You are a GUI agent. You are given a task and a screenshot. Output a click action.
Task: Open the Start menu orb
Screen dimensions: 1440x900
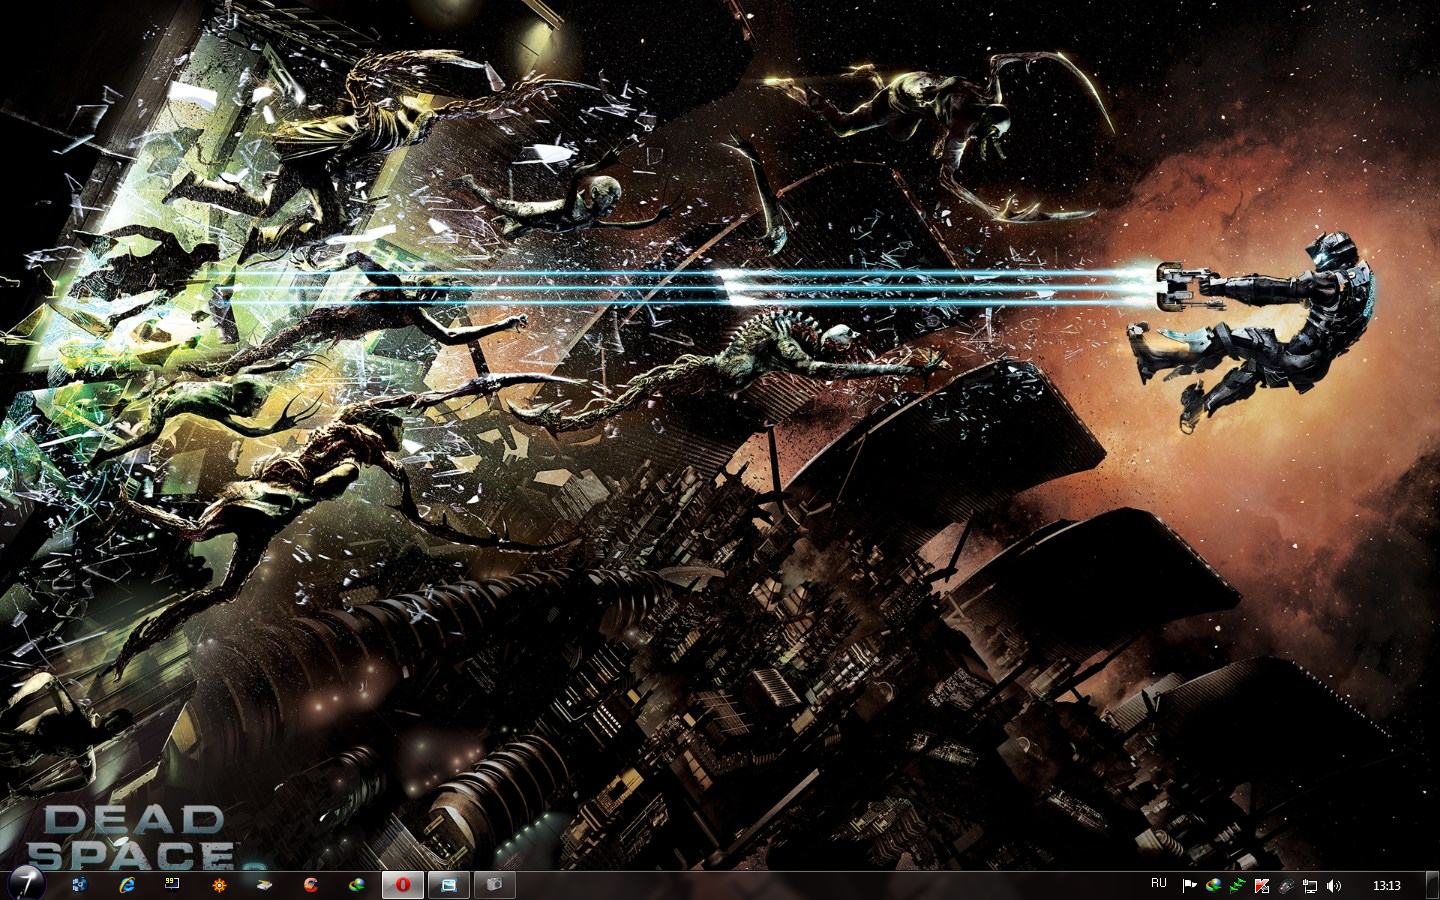[27, 884]
